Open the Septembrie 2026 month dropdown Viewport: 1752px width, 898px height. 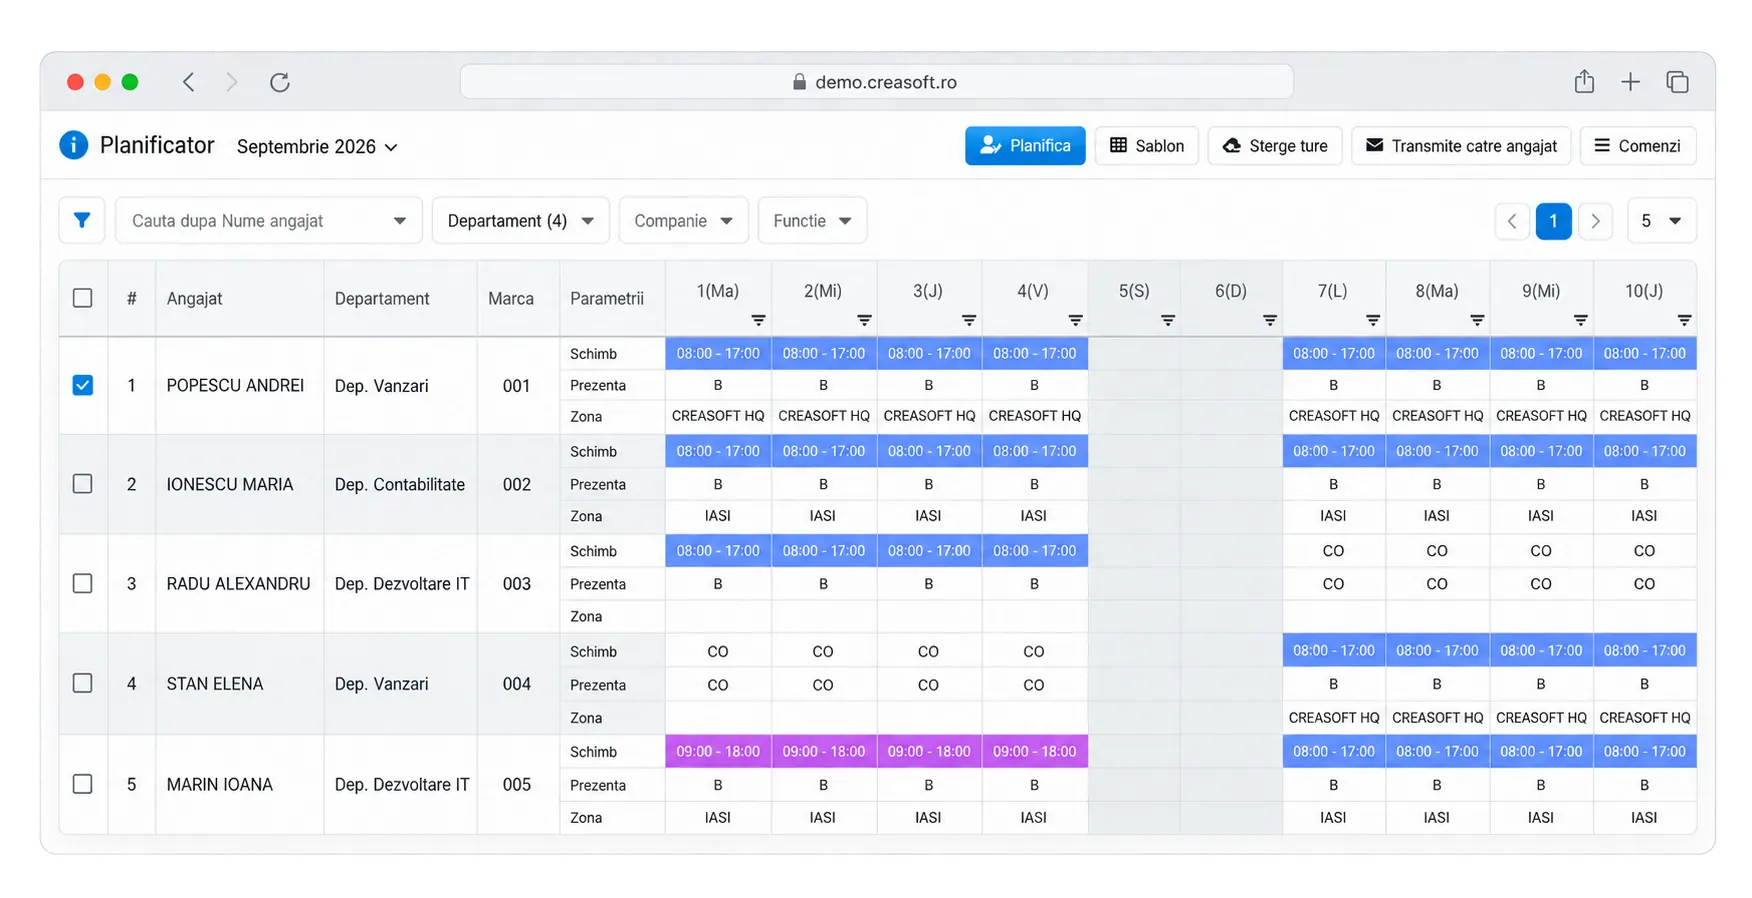tap(317, 146)
